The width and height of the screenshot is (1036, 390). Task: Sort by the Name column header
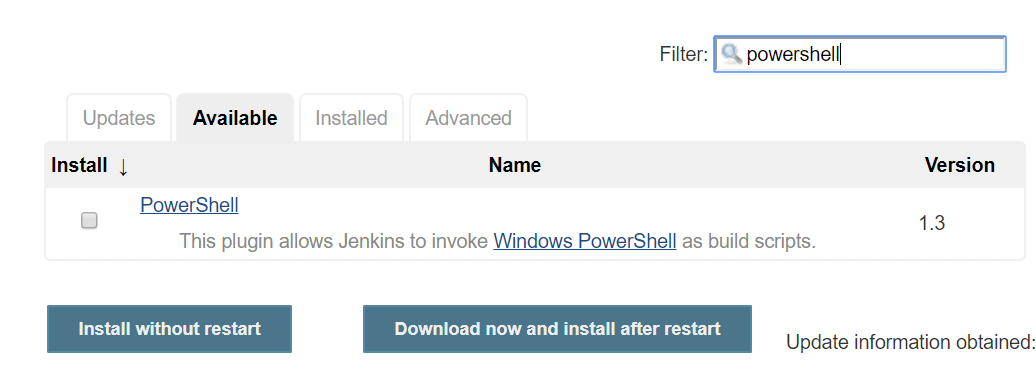tap(515, 165)
